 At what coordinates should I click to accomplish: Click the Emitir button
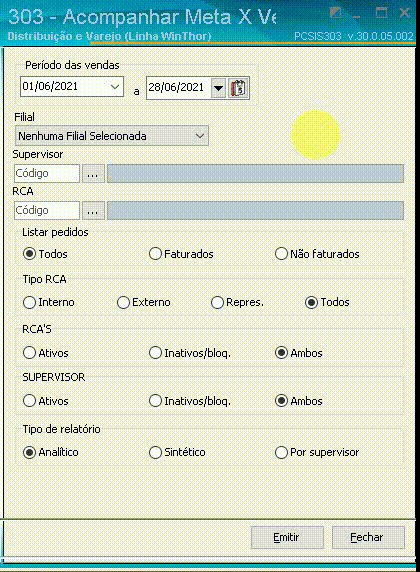[x=287, y=537]
